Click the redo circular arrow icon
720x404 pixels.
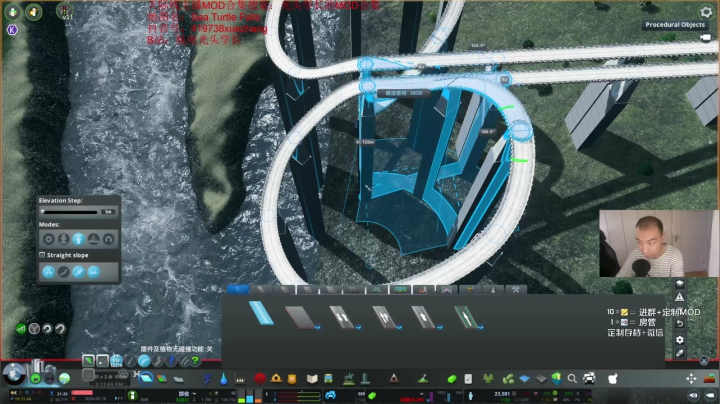[x=60, y=329]
